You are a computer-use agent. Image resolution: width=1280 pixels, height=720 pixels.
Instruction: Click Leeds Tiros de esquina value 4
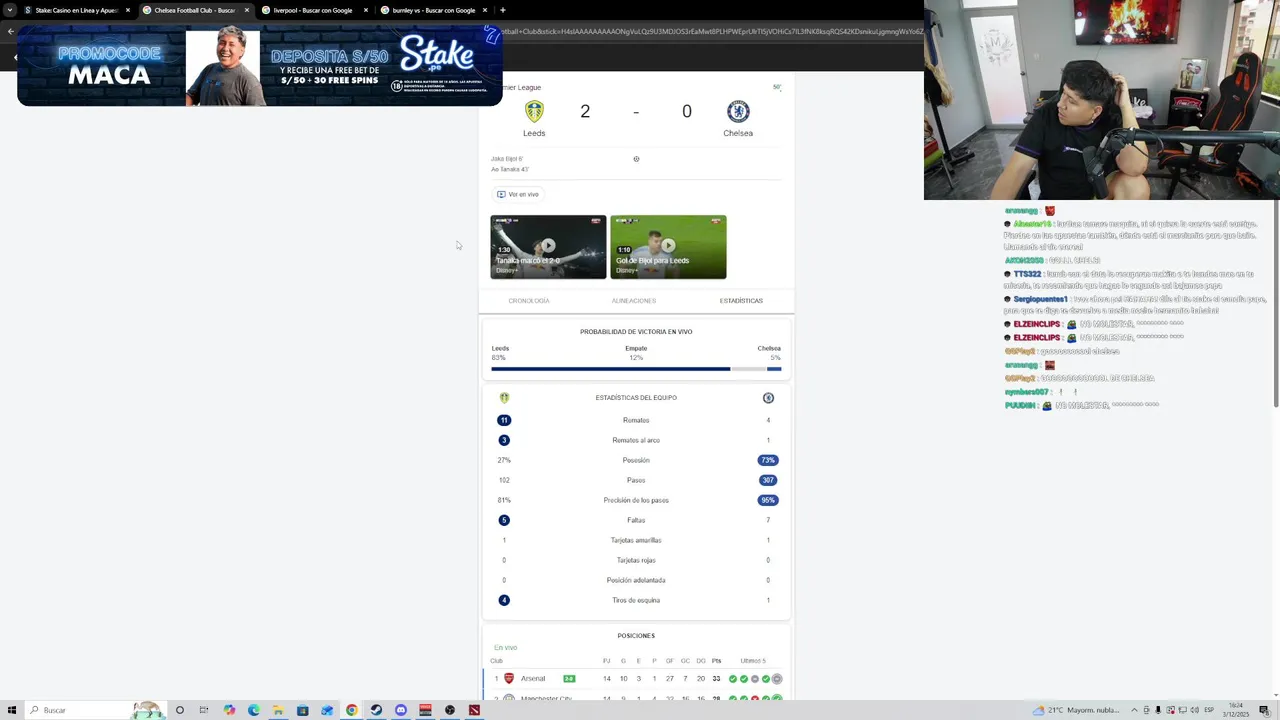504,600
